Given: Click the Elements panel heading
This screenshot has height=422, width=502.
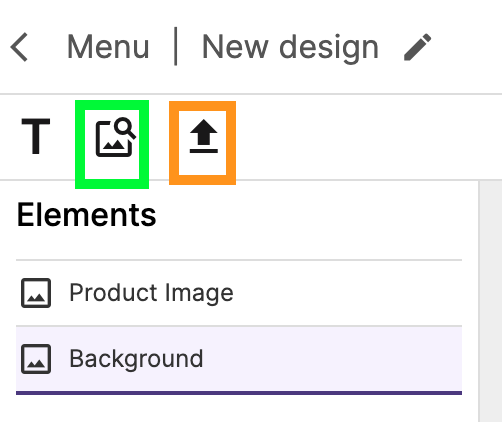Looking at the screenshot, I should (86, 215).
